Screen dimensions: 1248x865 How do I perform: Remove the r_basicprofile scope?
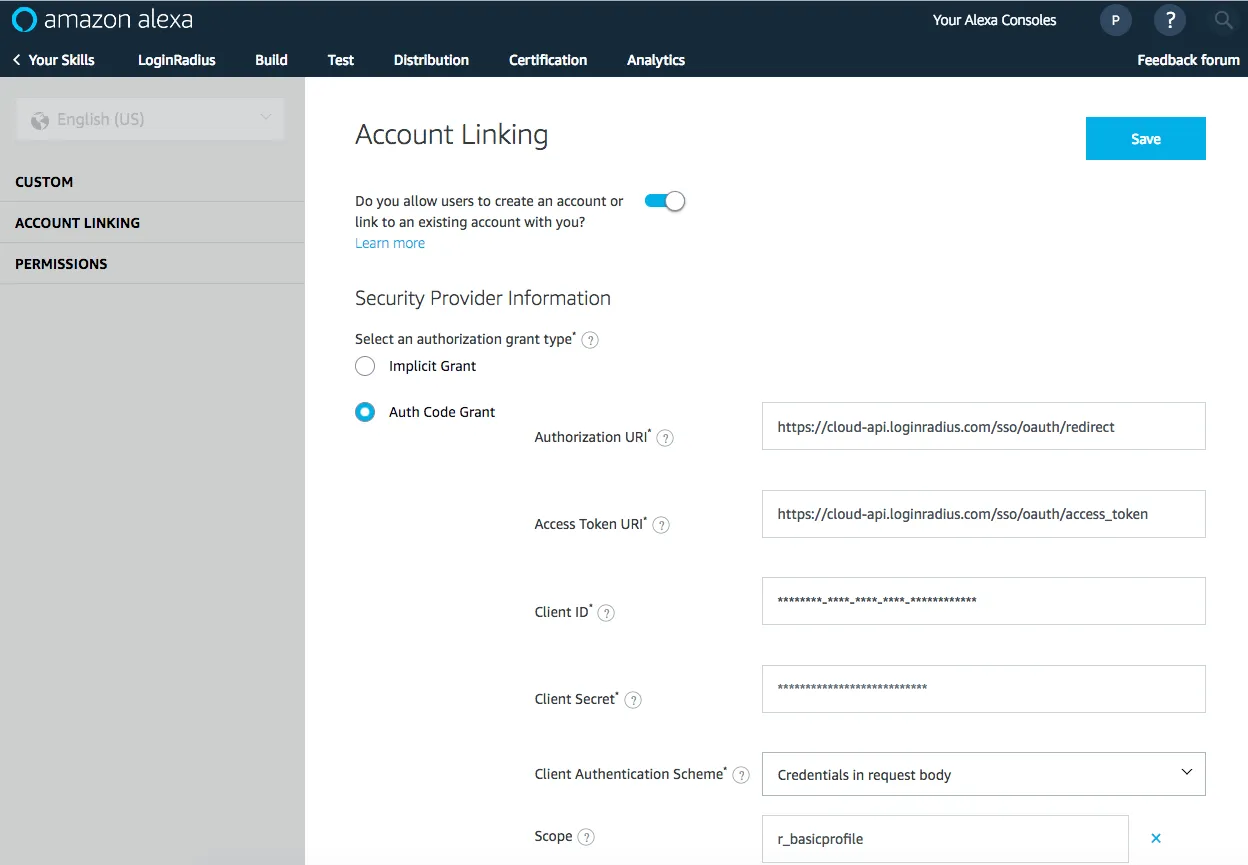pos(1155,837)
